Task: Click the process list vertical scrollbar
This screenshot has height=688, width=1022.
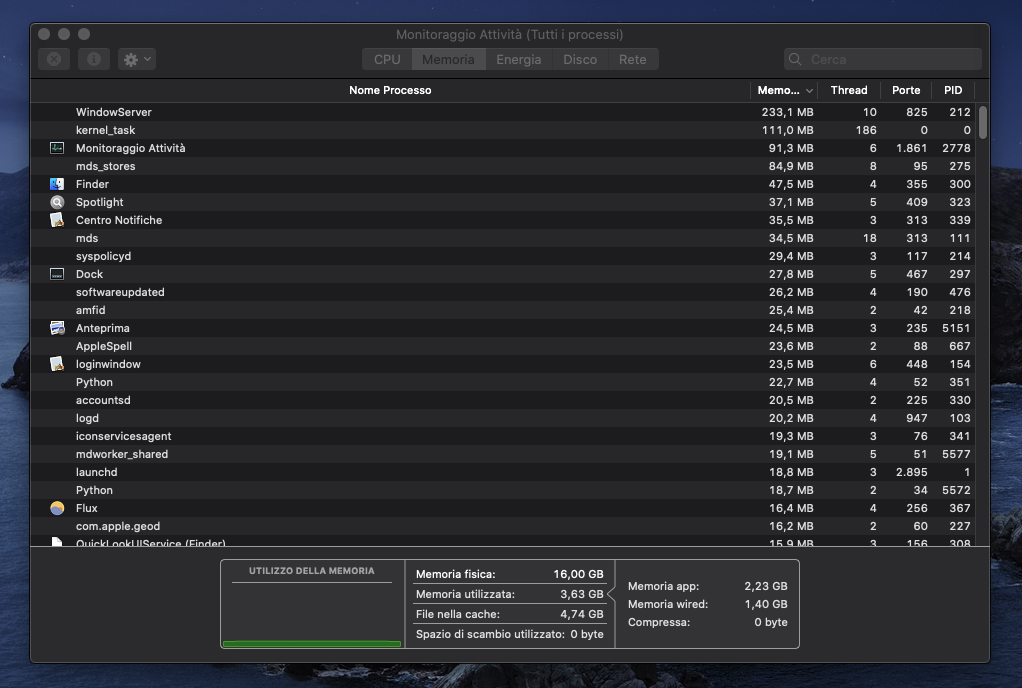Action: point(983,122)
